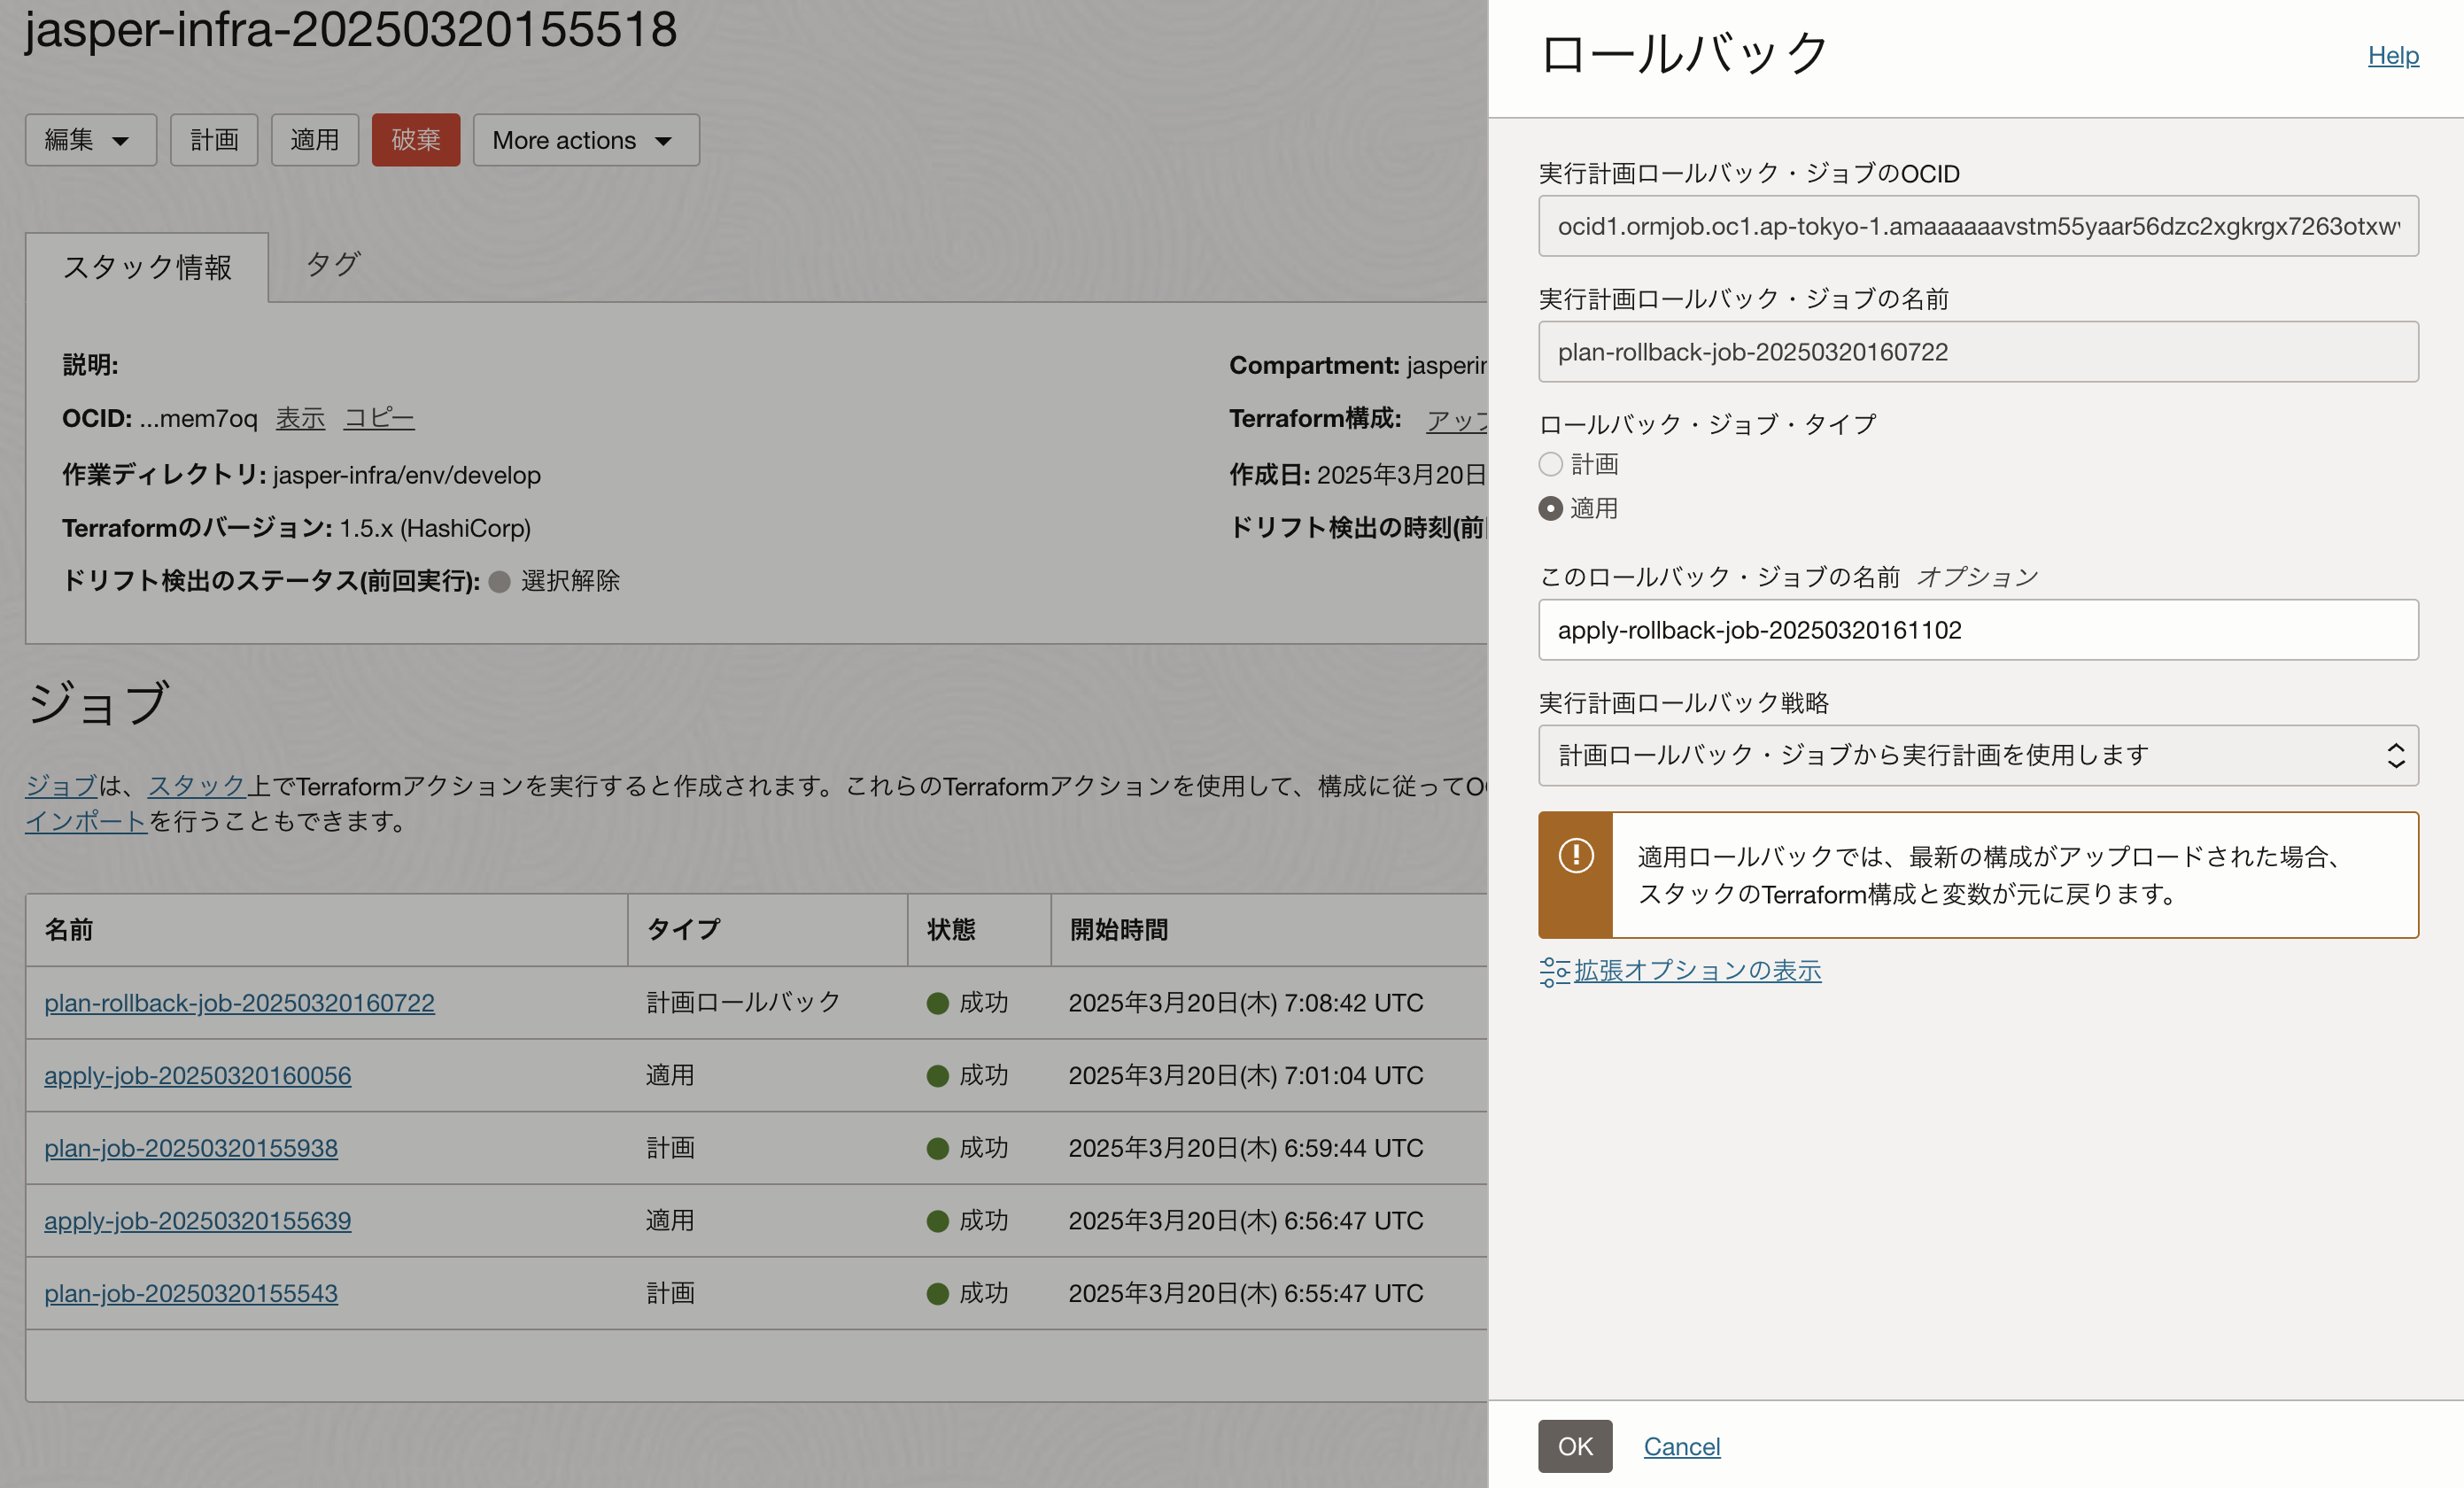Open job plan-rollback-job-20250320160722
The image size is (2464, 1488).
coord(239,1002)
